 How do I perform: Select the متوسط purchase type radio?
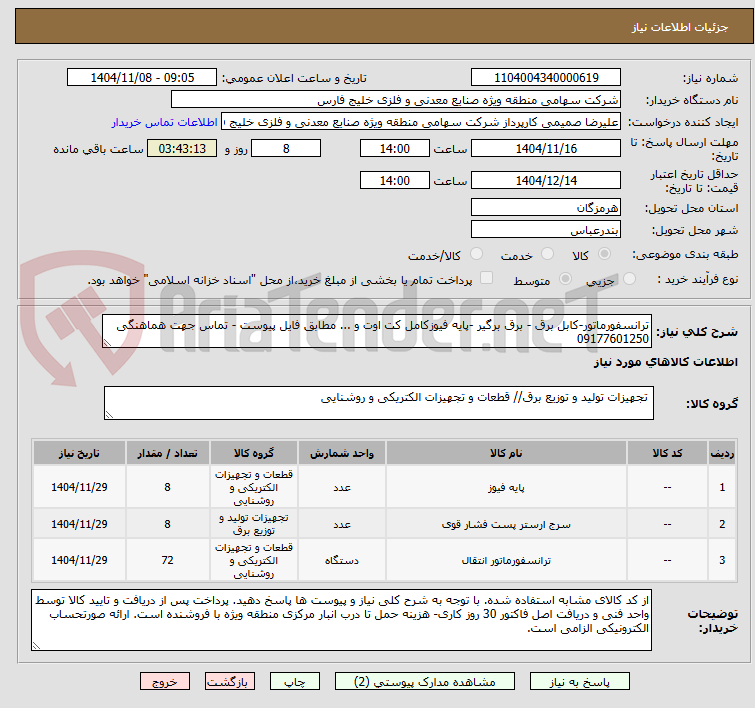coord(565,278)
